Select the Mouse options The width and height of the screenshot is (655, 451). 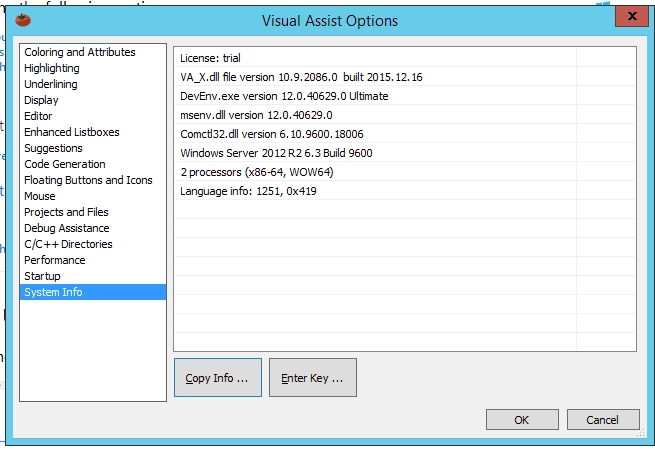point(93,196)
